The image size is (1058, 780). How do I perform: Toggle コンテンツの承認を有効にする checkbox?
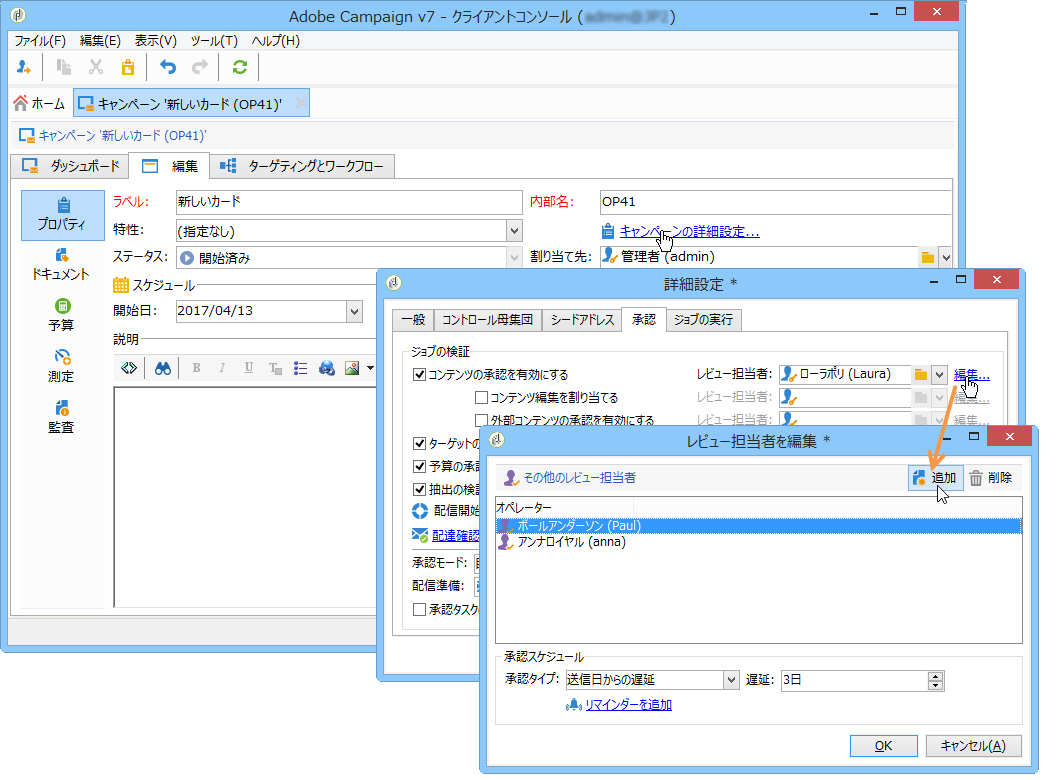(420, 374)
